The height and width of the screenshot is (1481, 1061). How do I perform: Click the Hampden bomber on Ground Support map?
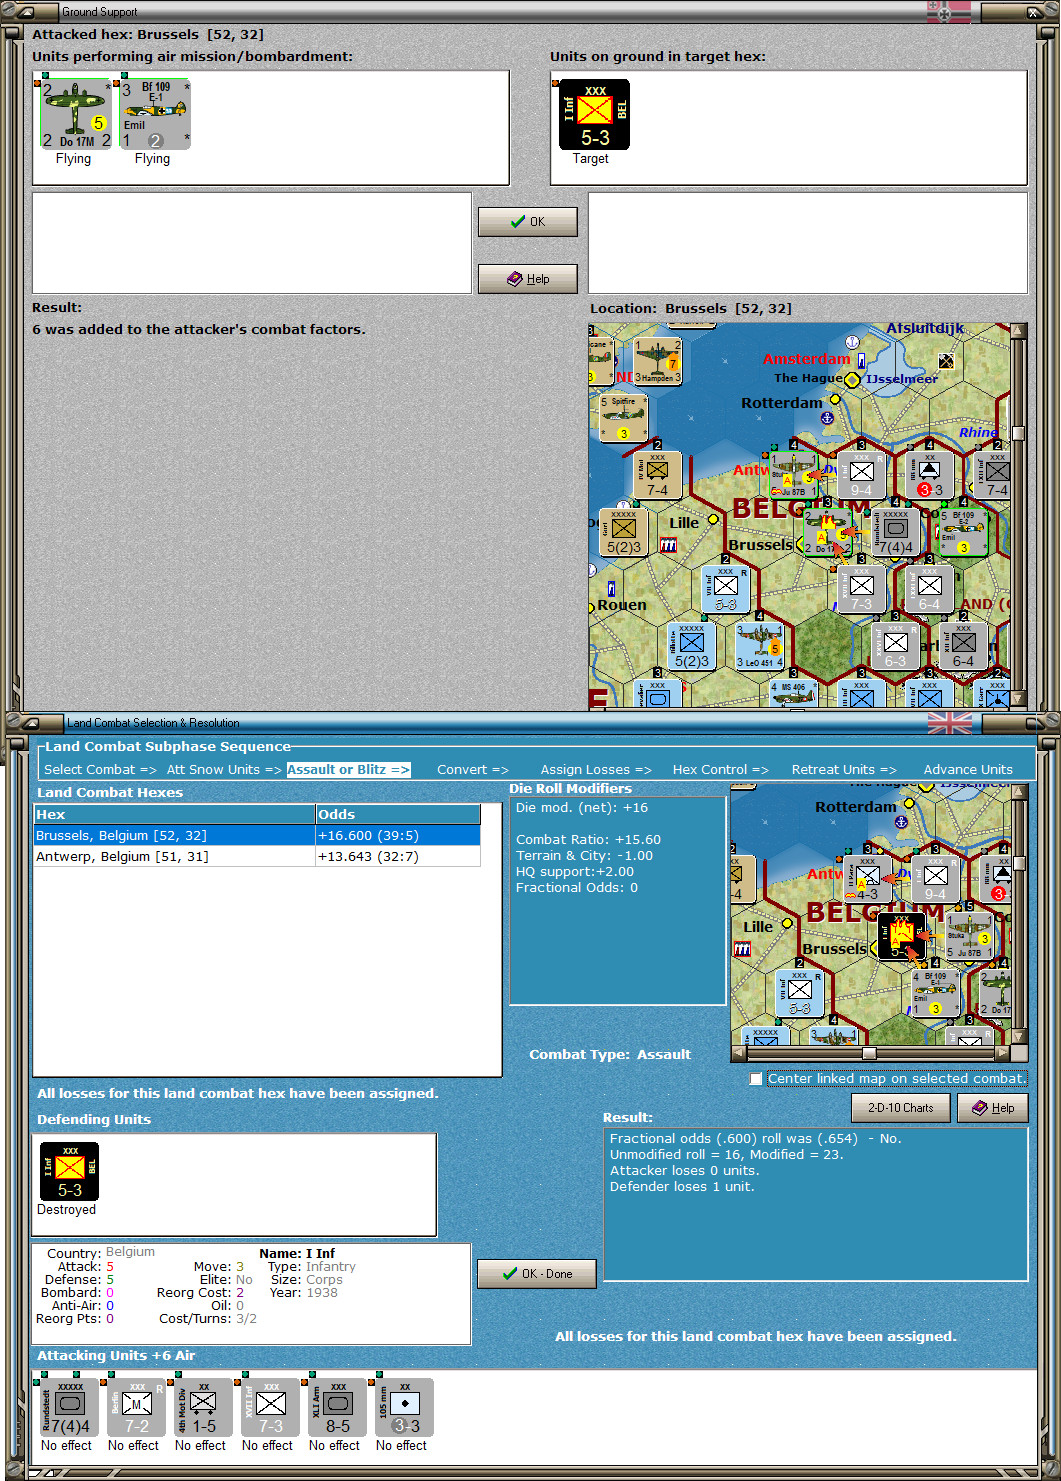657,361
